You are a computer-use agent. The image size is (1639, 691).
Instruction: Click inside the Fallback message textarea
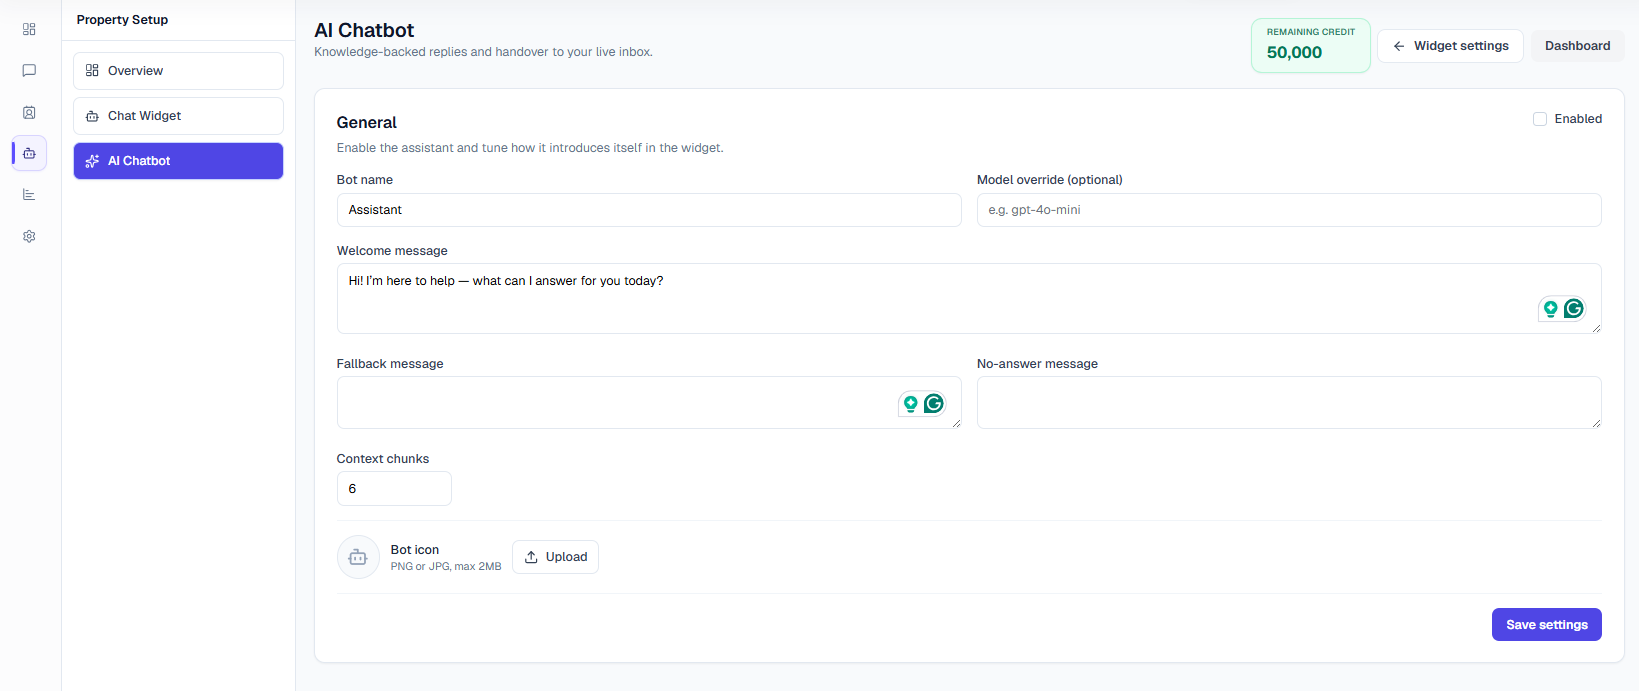(x=649, y=403)
